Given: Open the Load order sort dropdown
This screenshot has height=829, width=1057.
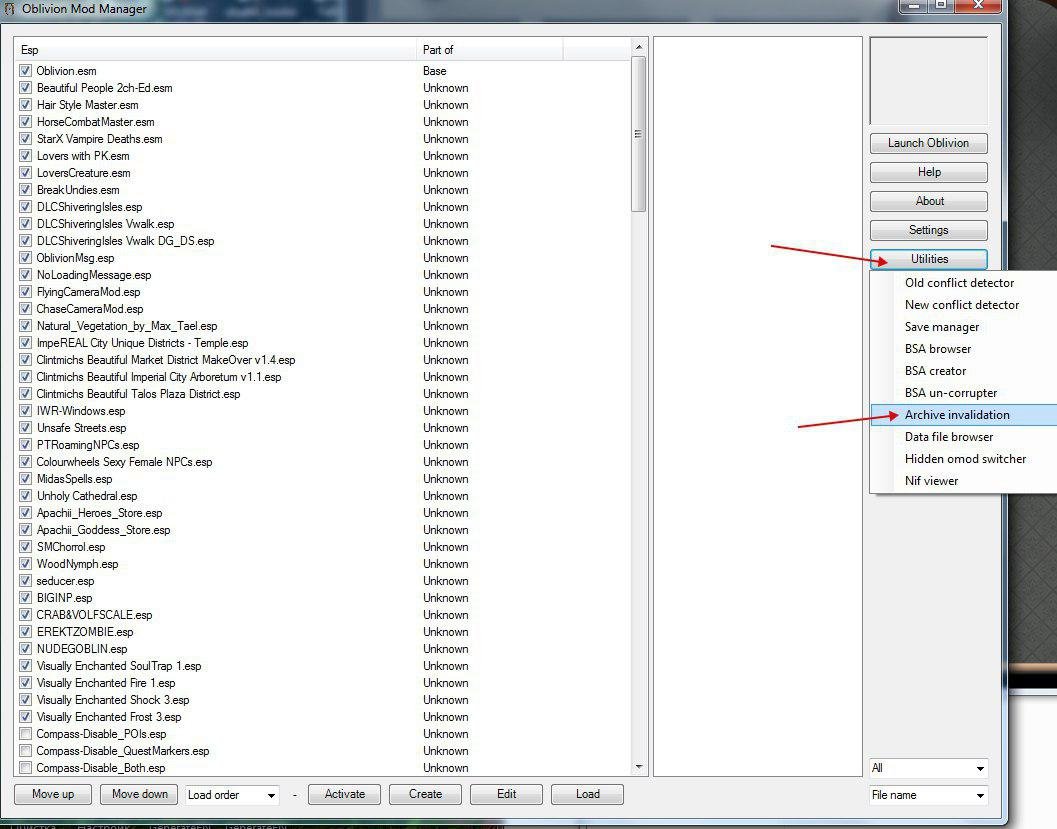Looking at the screenshot, I should click(232, 795).
